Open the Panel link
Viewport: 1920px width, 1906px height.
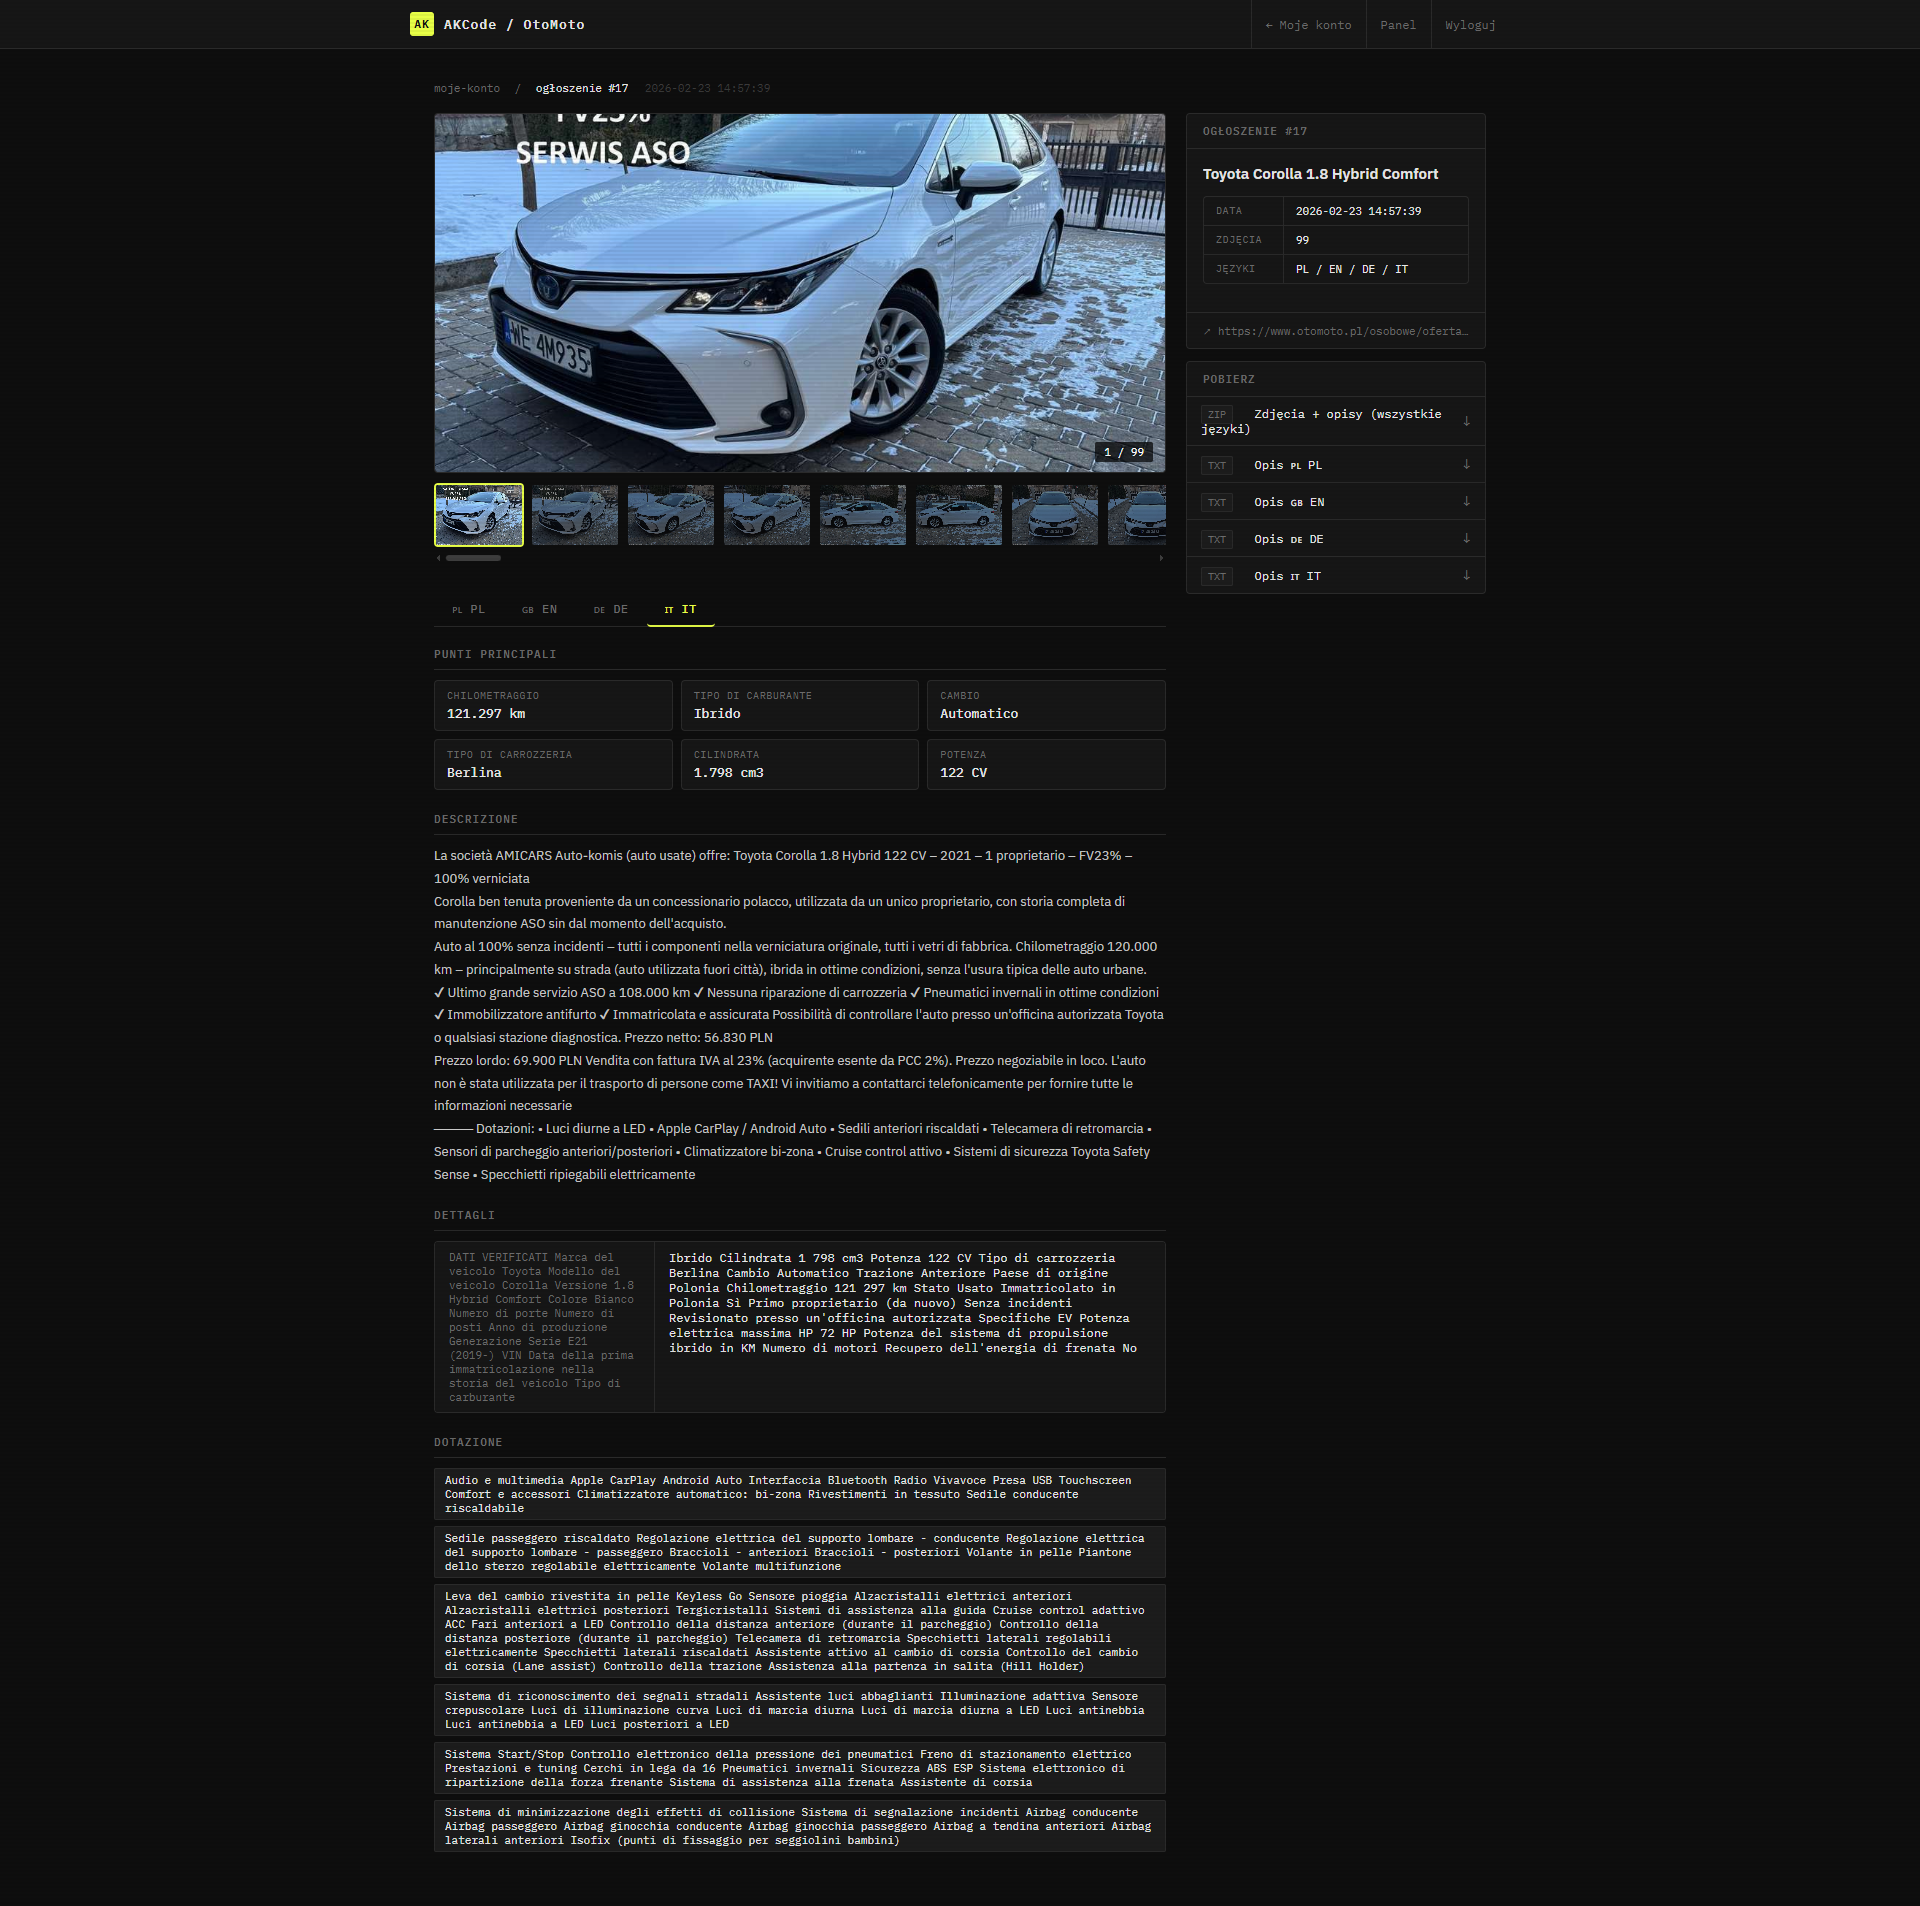(1398, 25)
